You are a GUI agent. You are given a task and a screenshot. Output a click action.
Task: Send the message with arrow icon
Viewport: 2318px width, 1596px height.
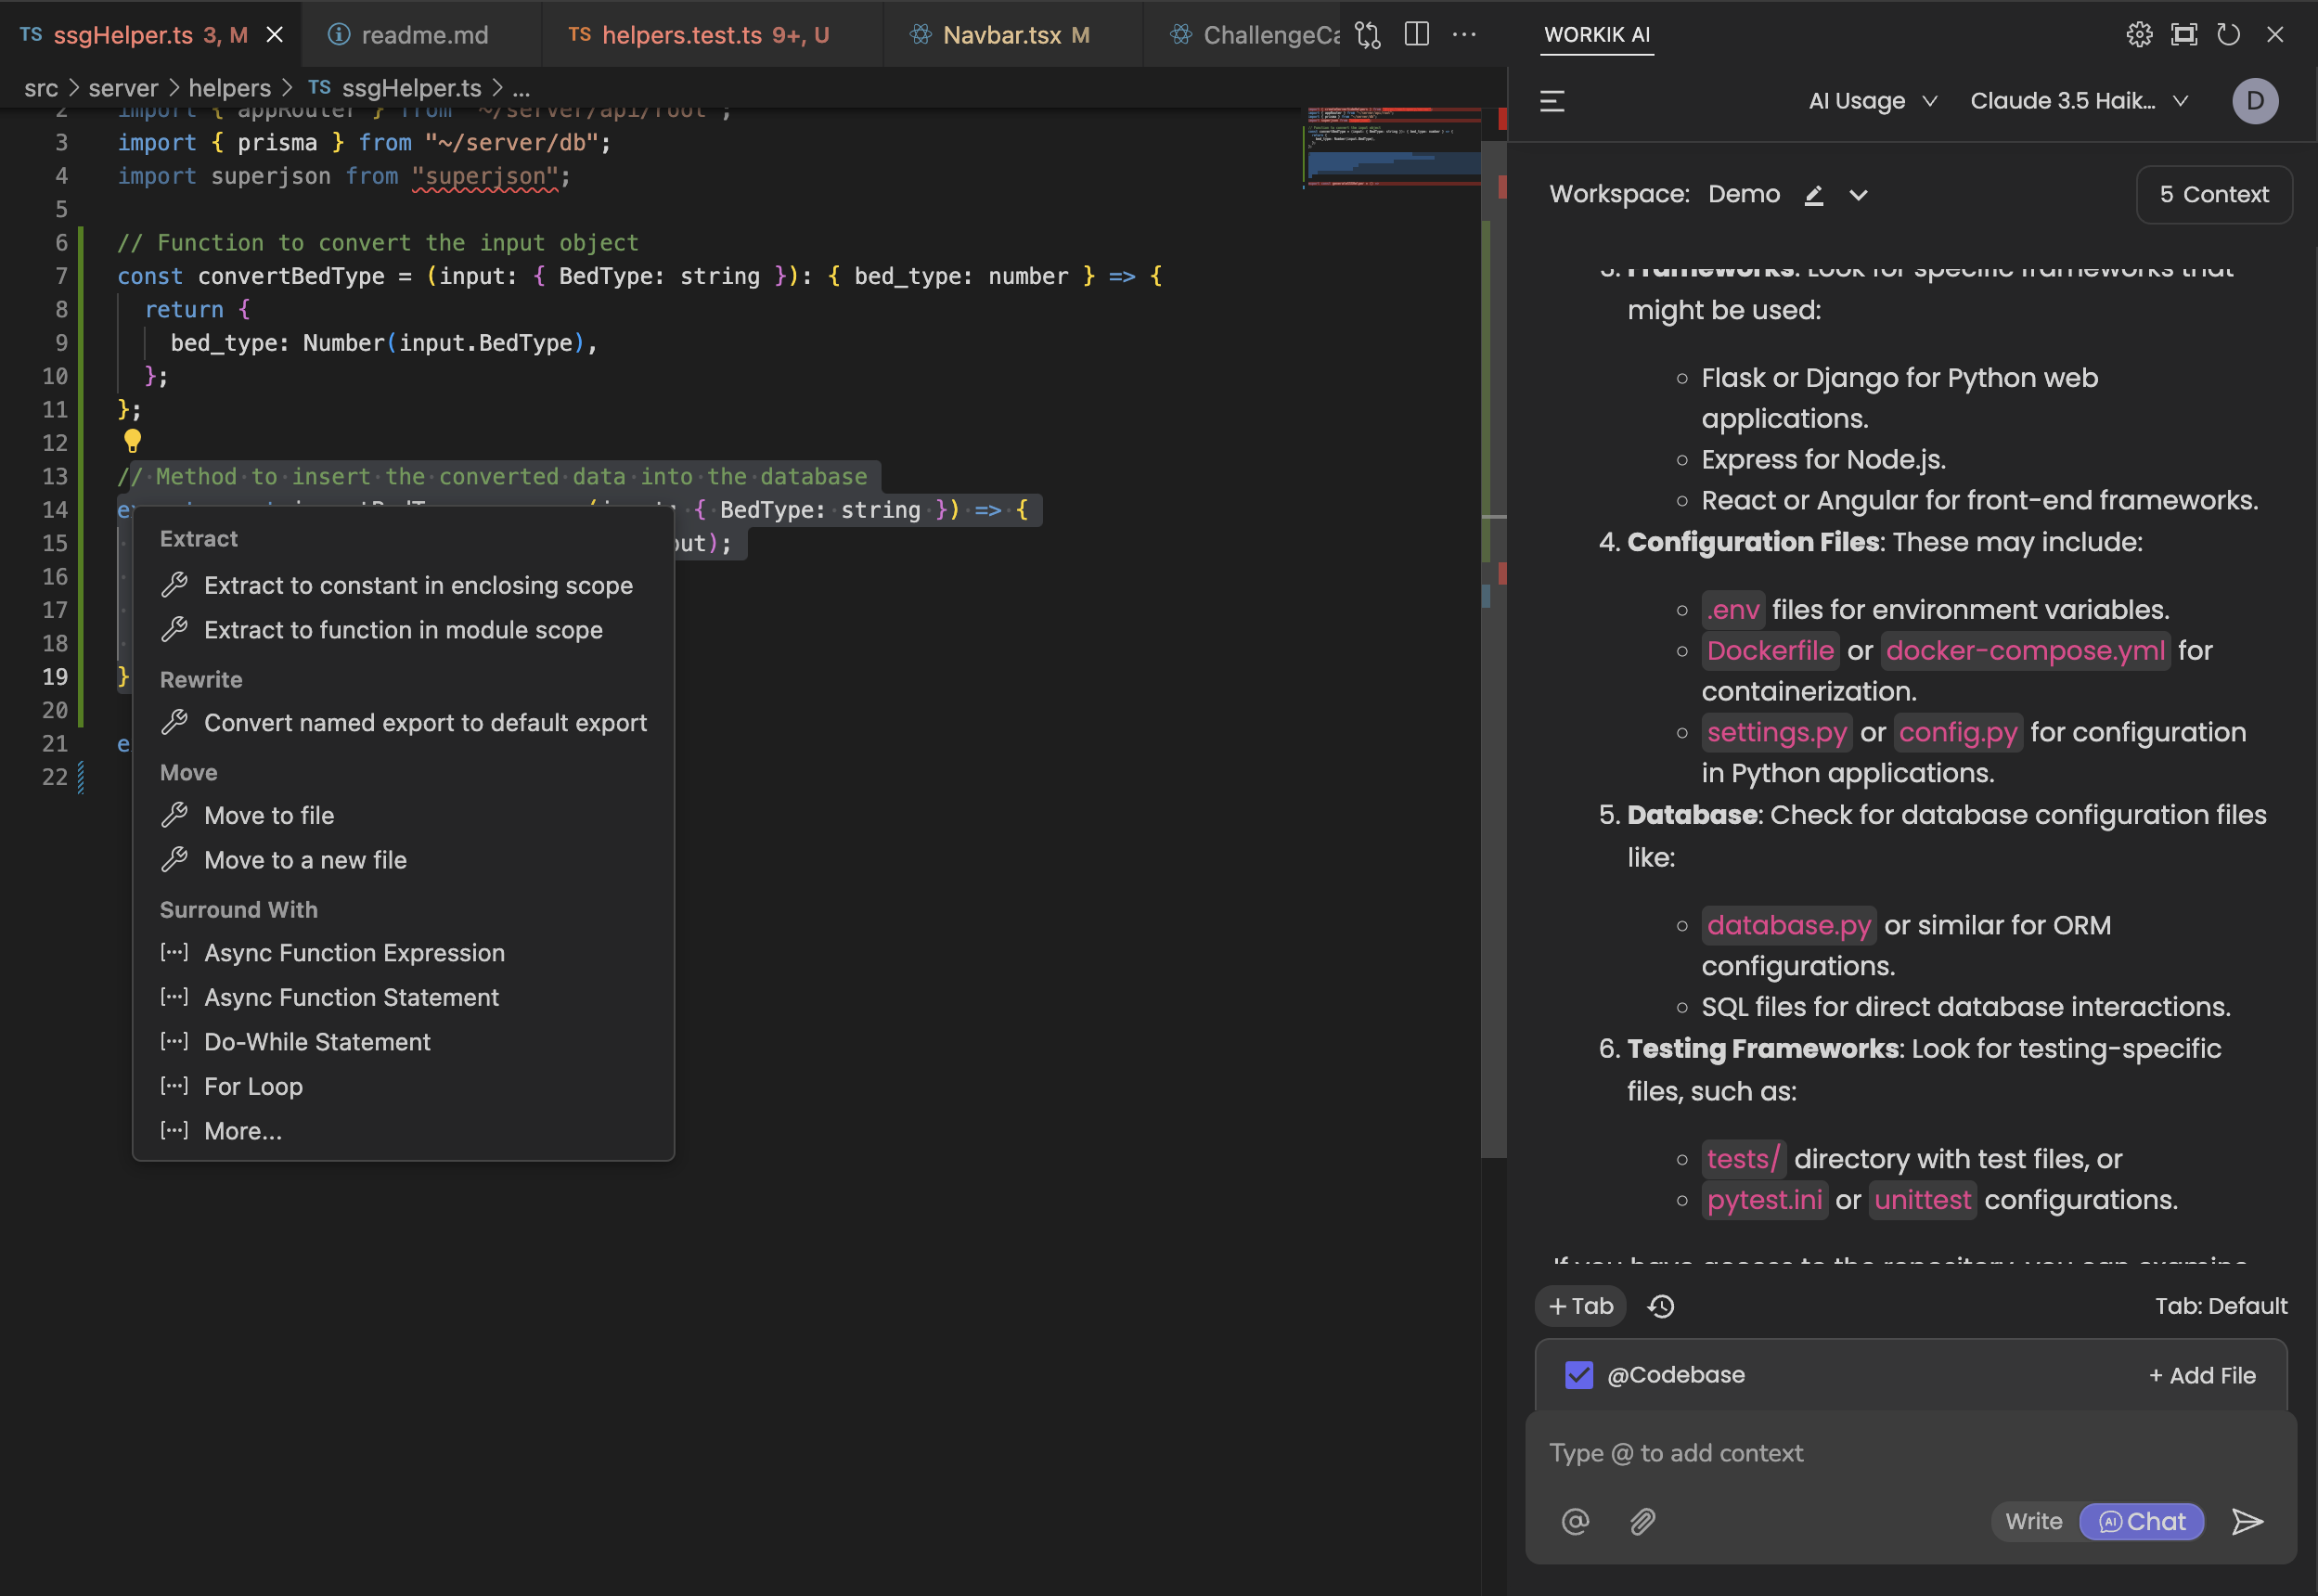(x=2247, y=1521)
